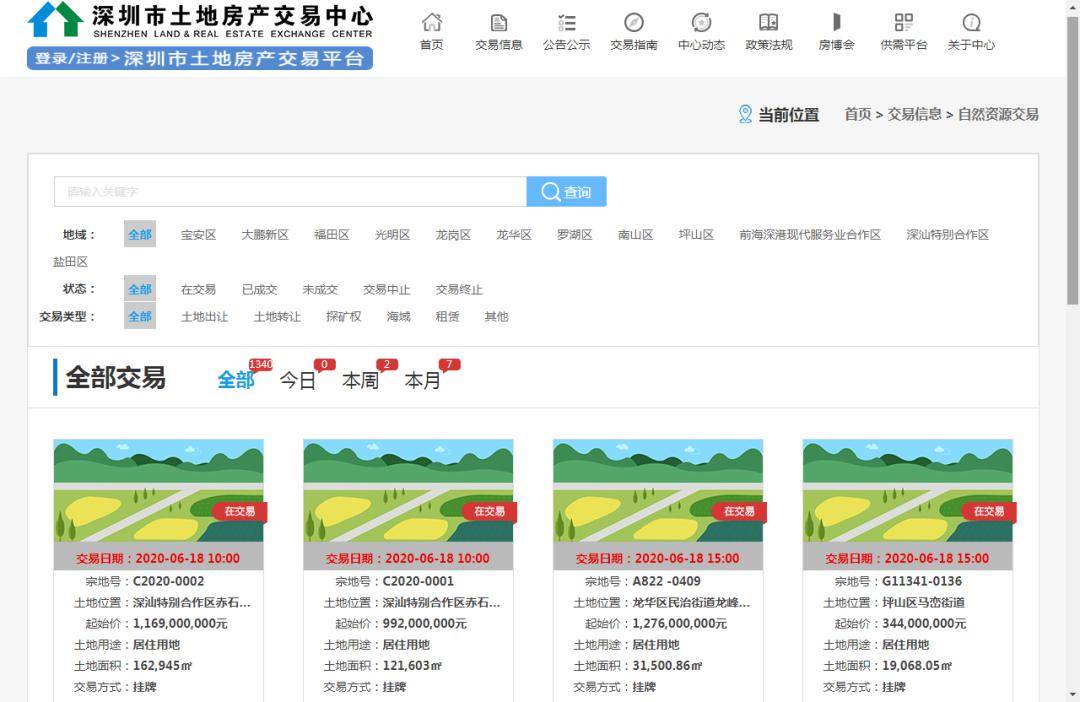Click the keyword search input box
The height and width of the screenshot is (702, 1080).
tap(290, 191)
